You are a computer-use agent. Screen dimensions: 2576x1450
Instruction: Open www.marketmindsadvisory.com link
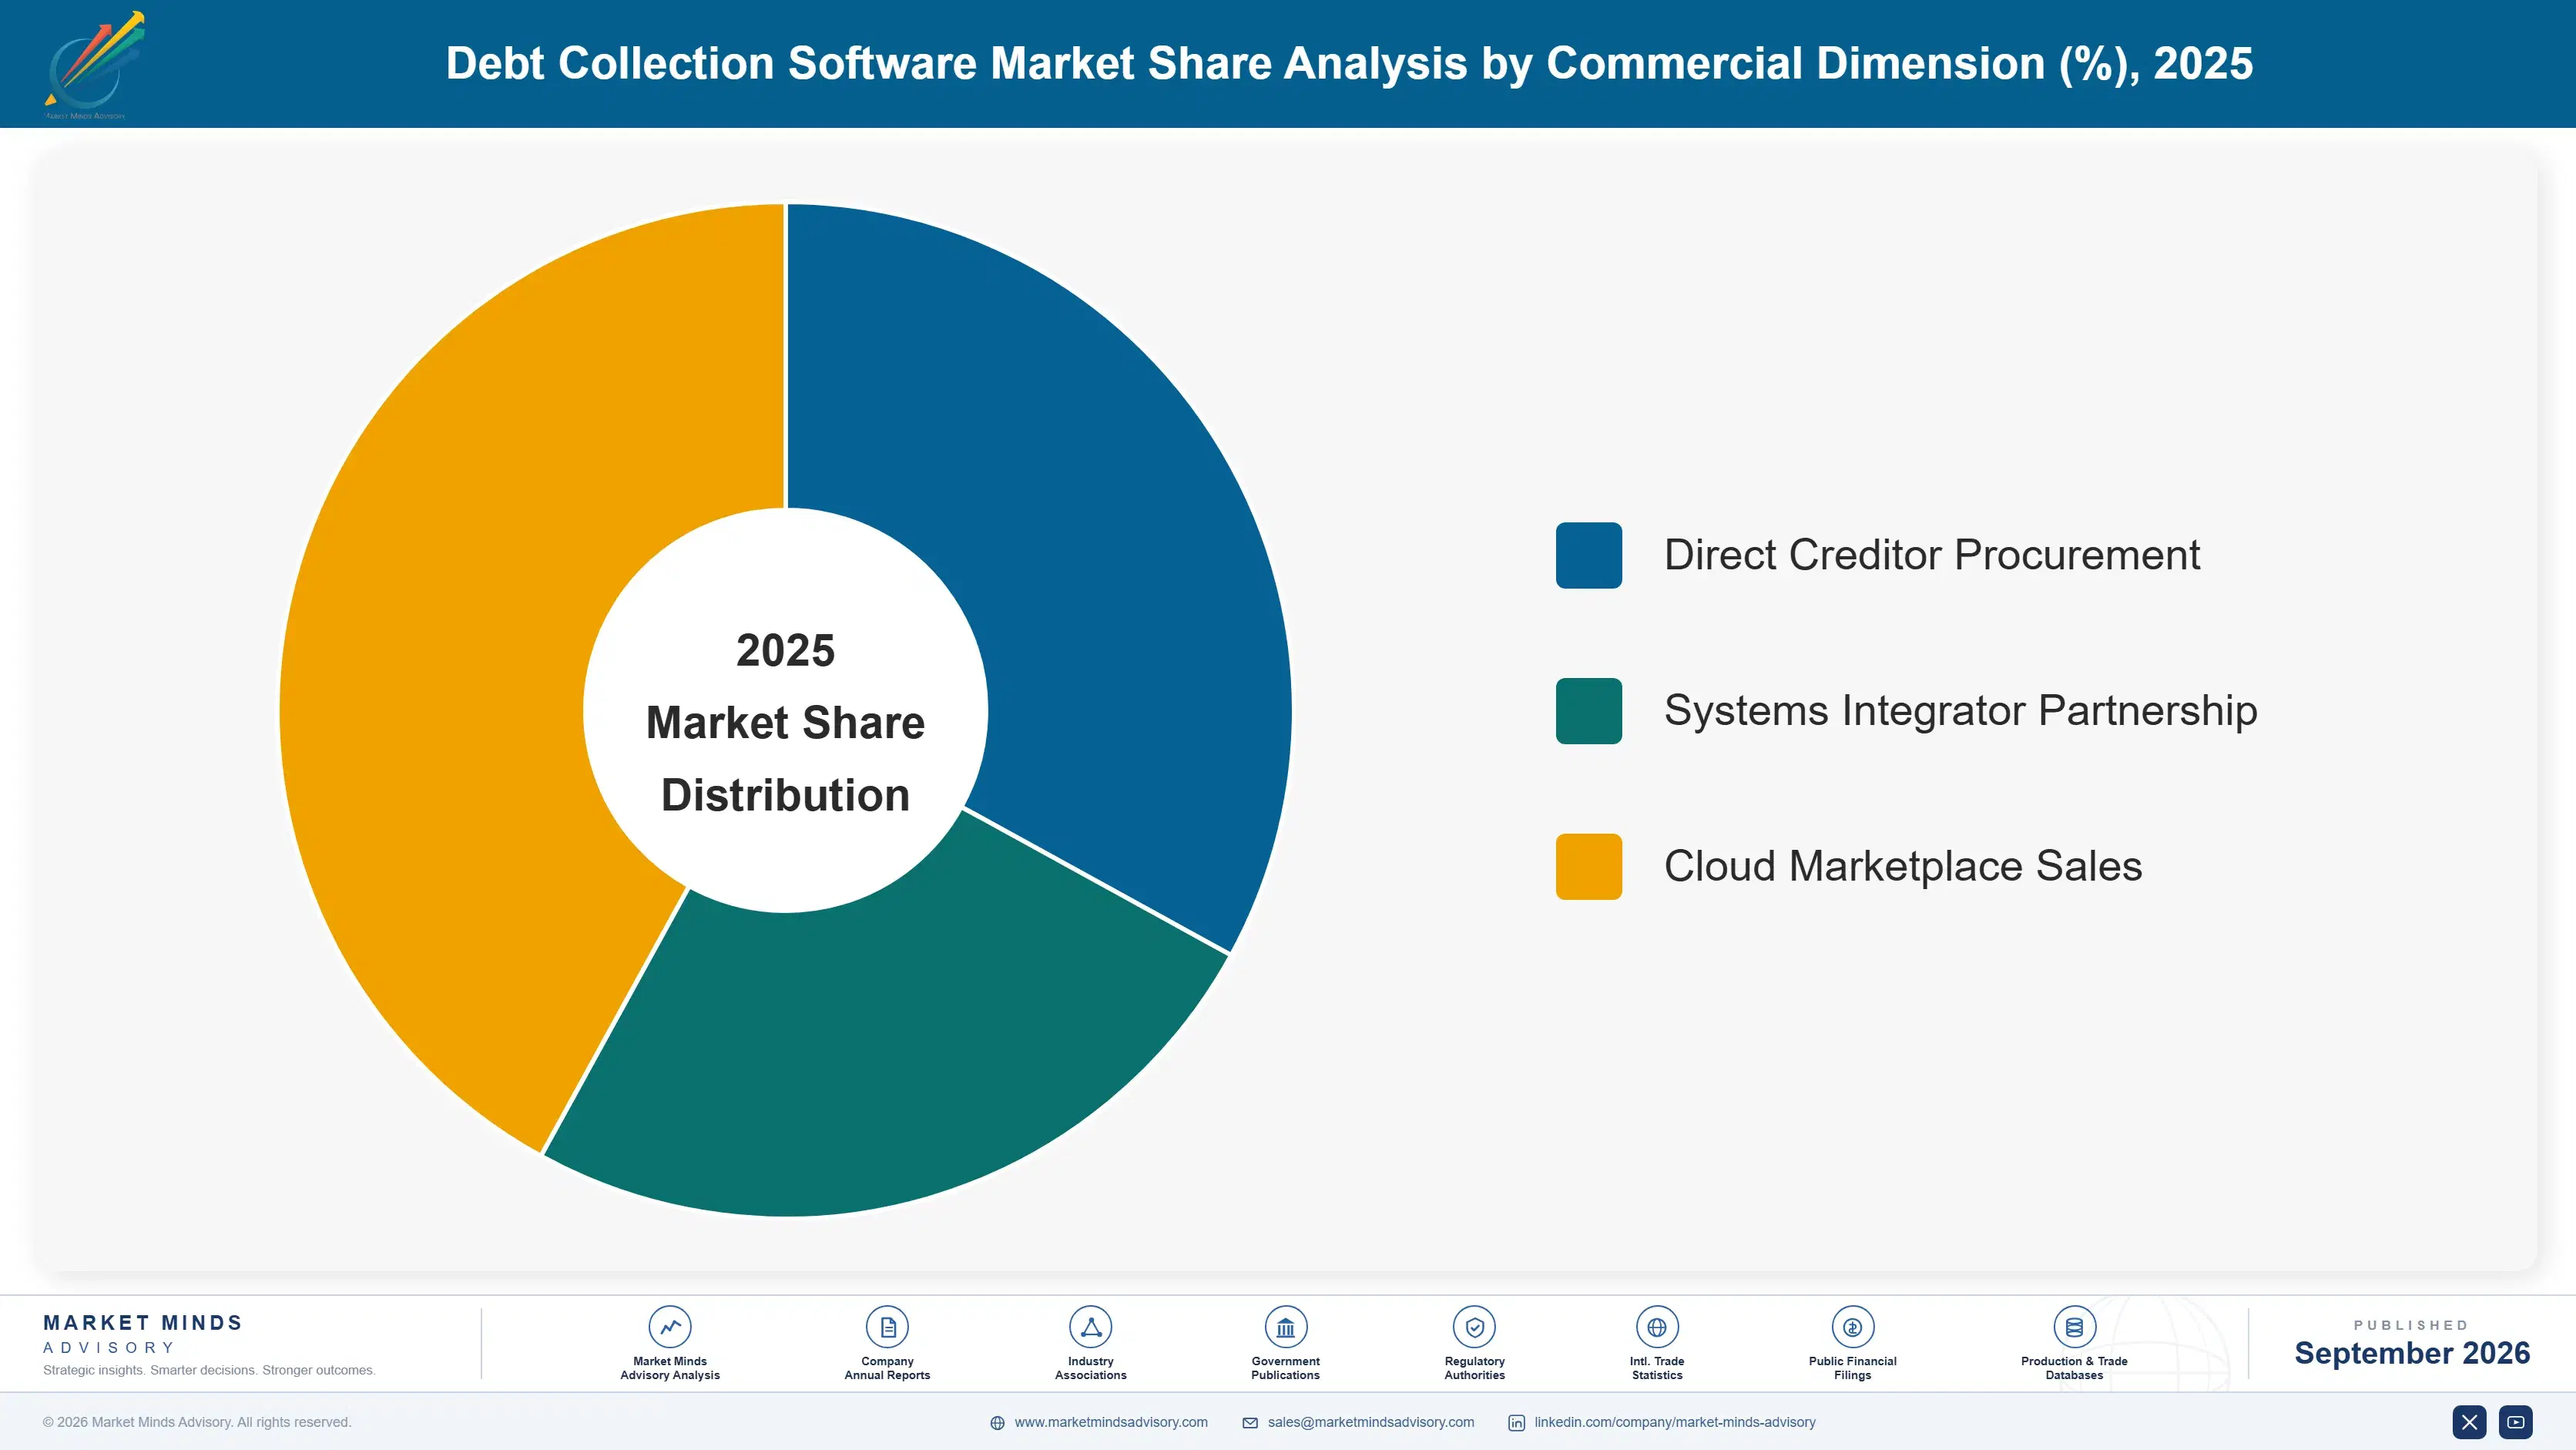(1111, 1422)
